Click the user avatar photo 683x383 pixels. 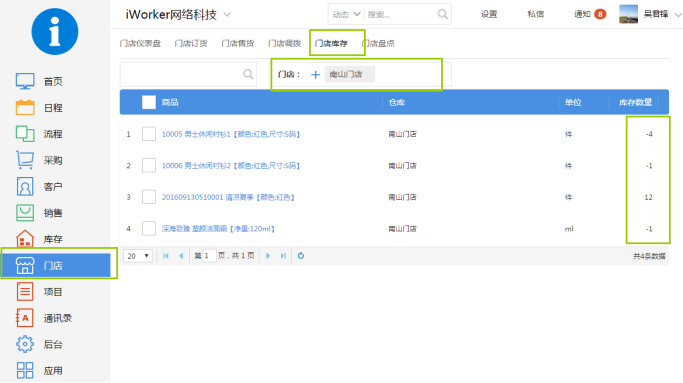pos(628,14)
